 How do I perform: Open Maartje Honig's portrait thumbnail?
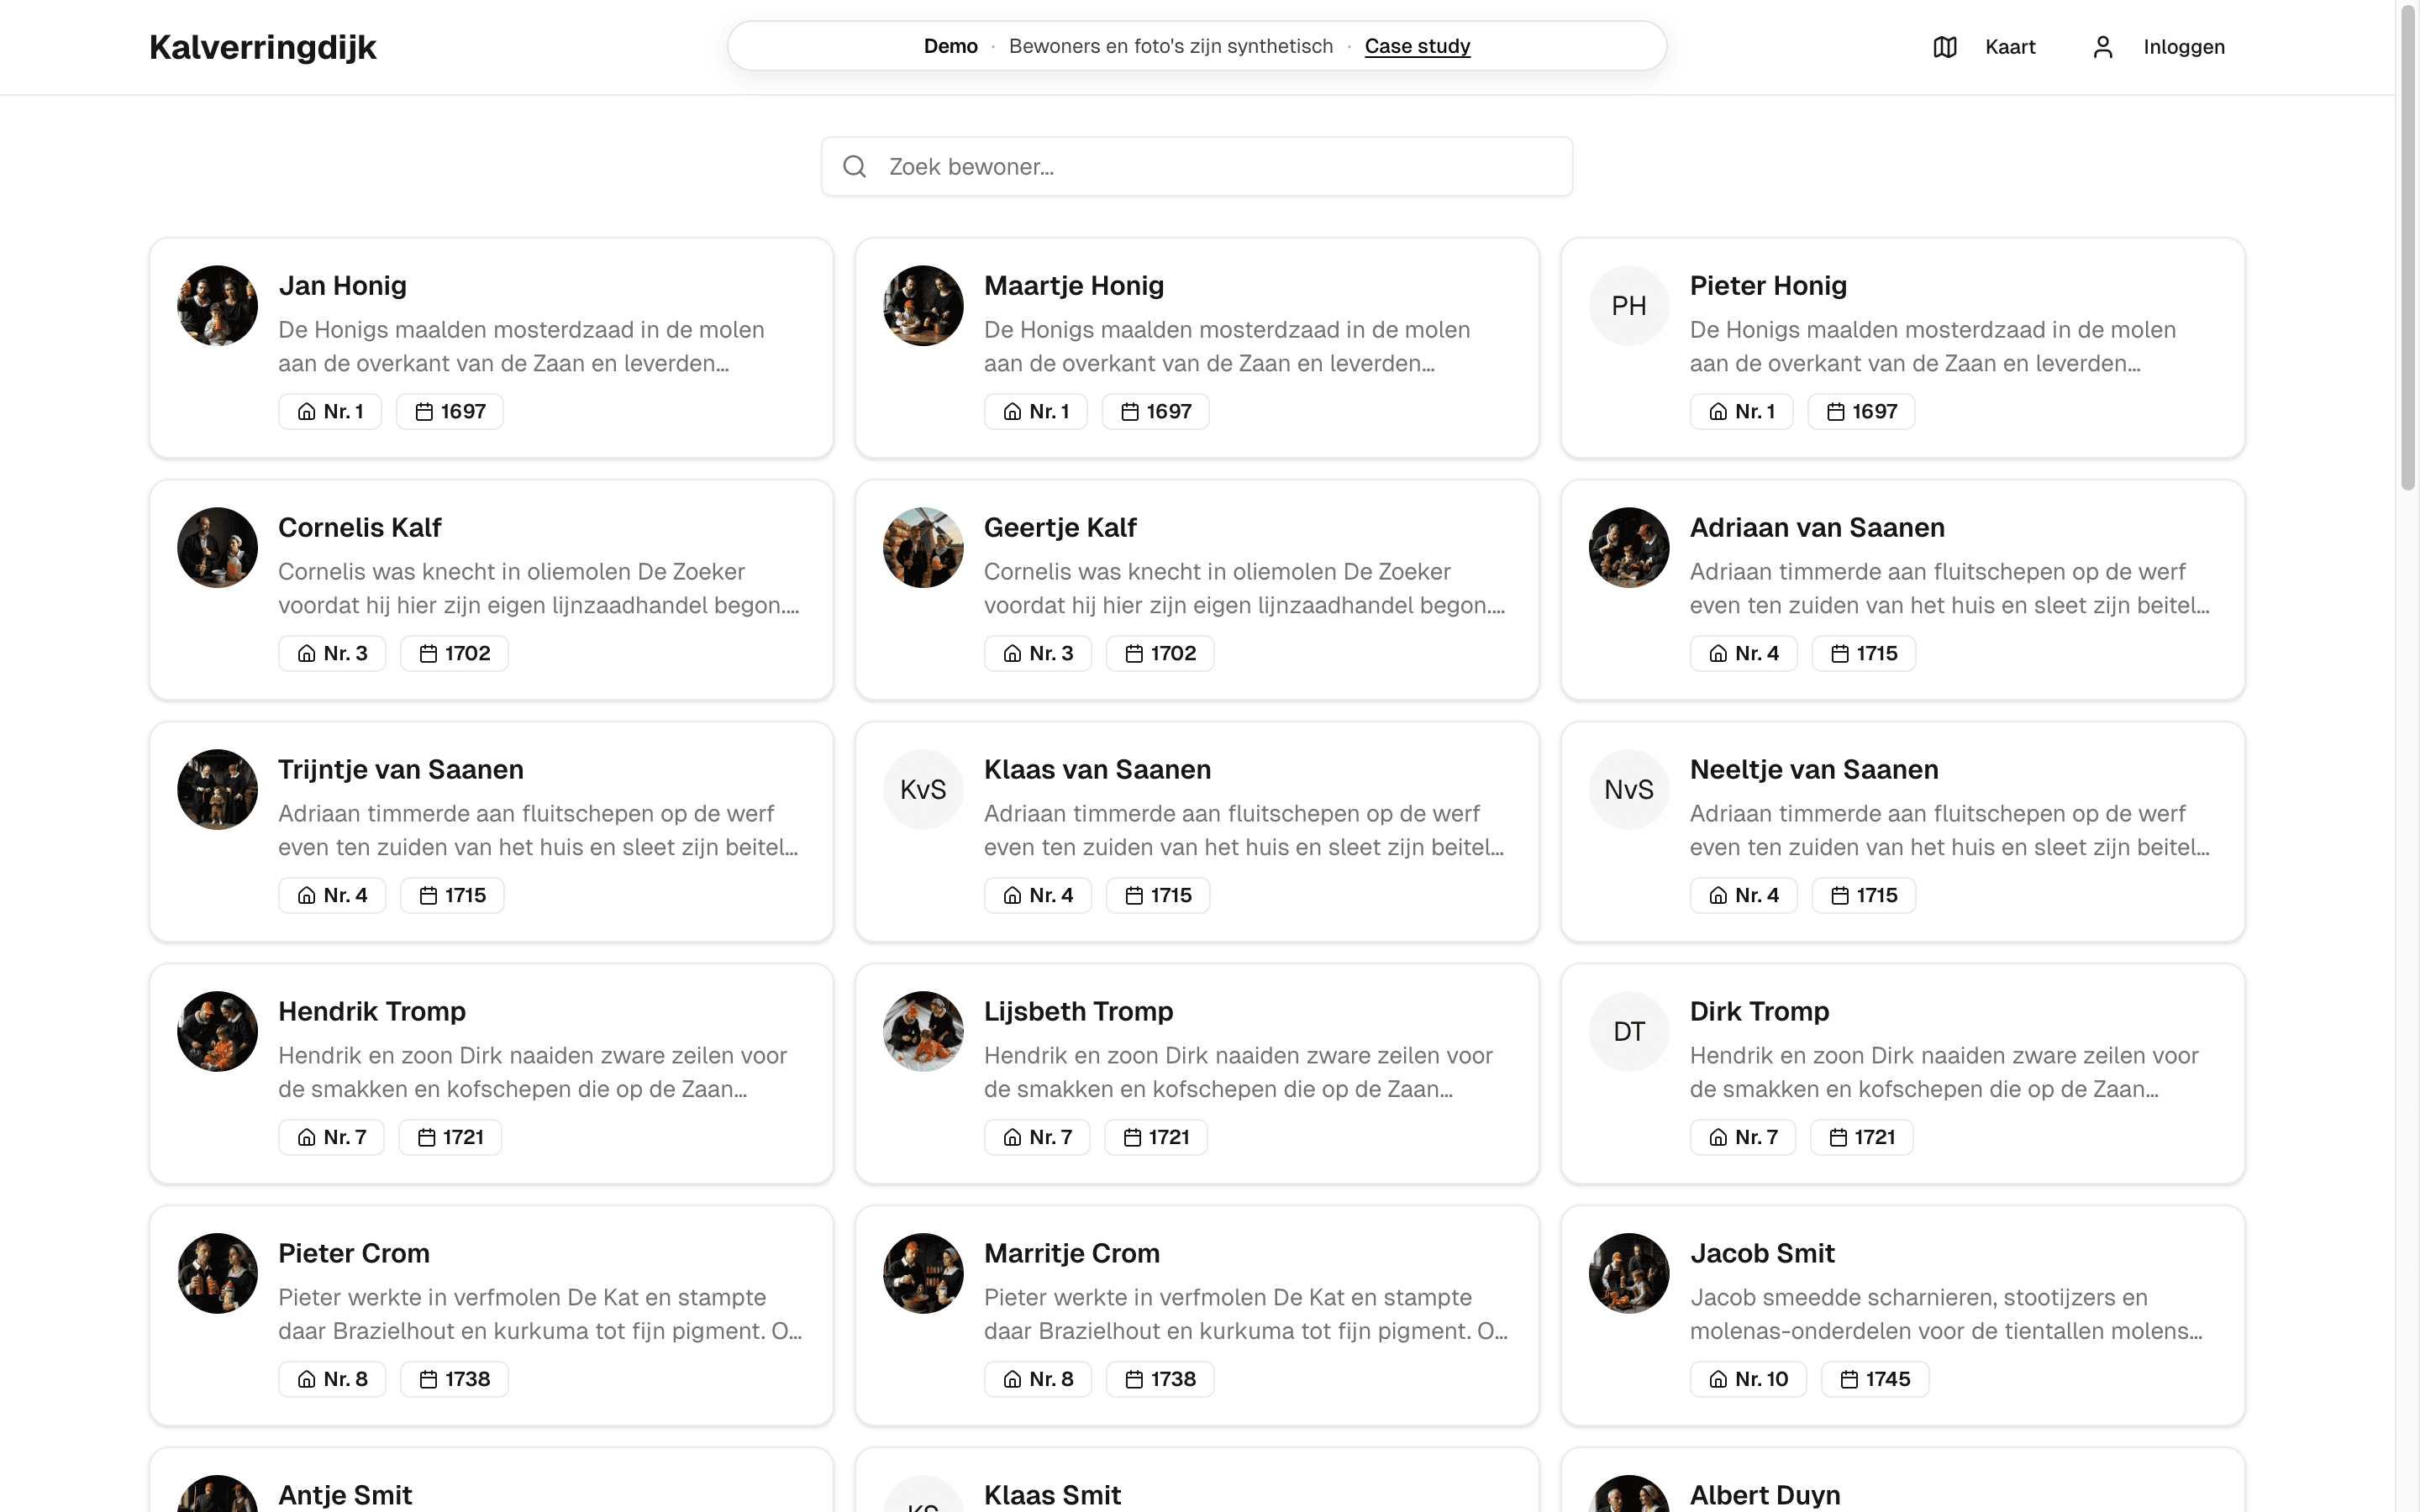pos(923,306)
